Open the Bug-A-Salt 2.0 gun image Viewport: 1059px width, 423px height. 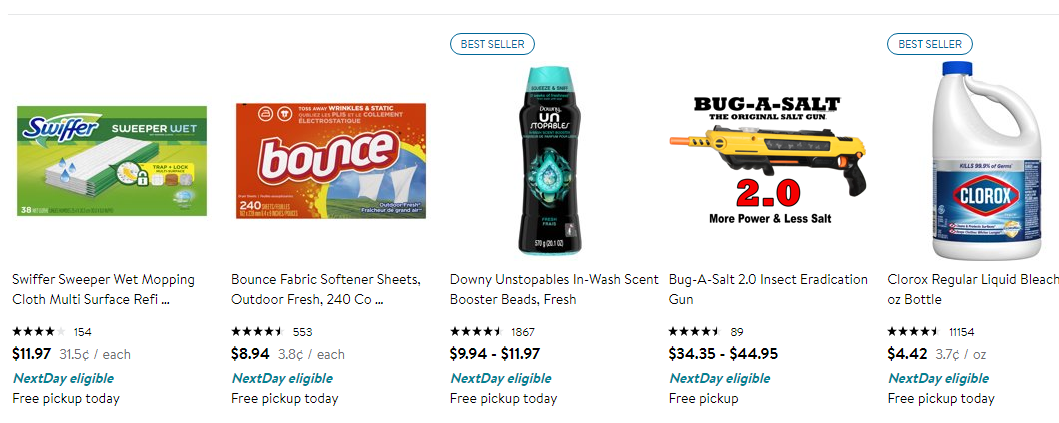767,160
